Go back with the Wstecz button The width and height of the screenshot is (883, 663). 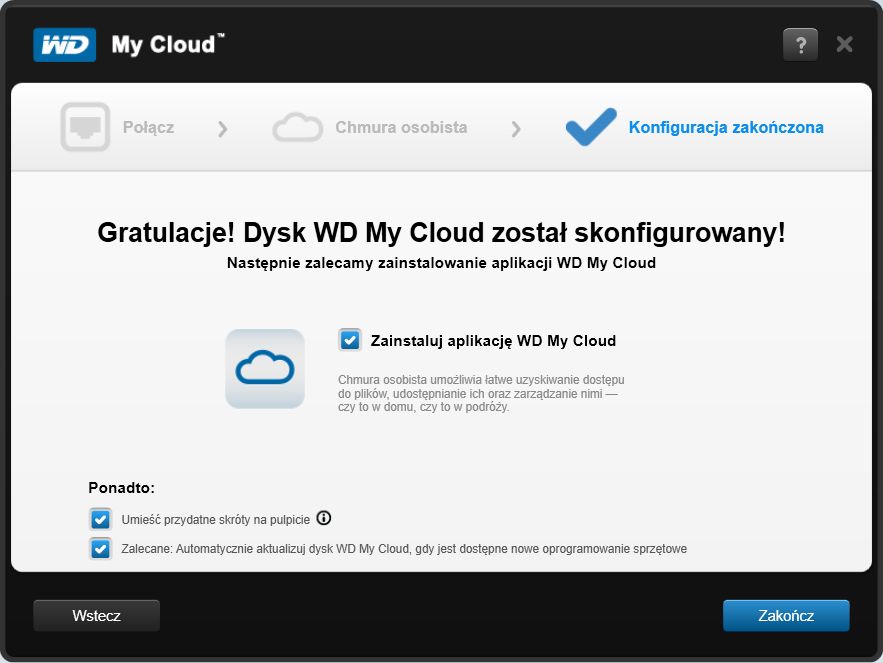[96, 615]
